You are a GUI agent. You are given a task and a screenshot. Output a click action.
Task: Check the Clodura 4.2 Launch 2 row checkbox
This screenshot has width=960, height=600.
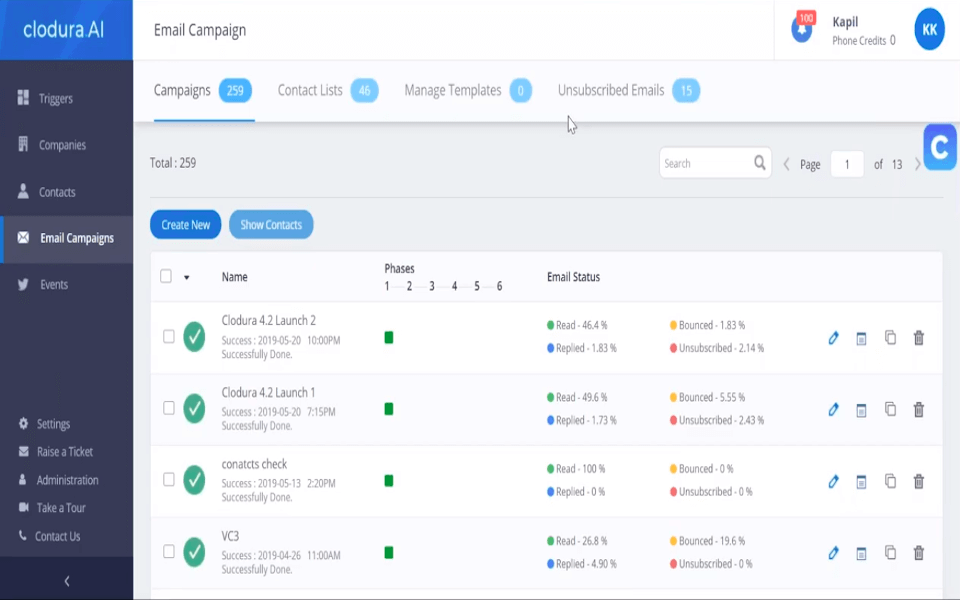click(168, 337)
